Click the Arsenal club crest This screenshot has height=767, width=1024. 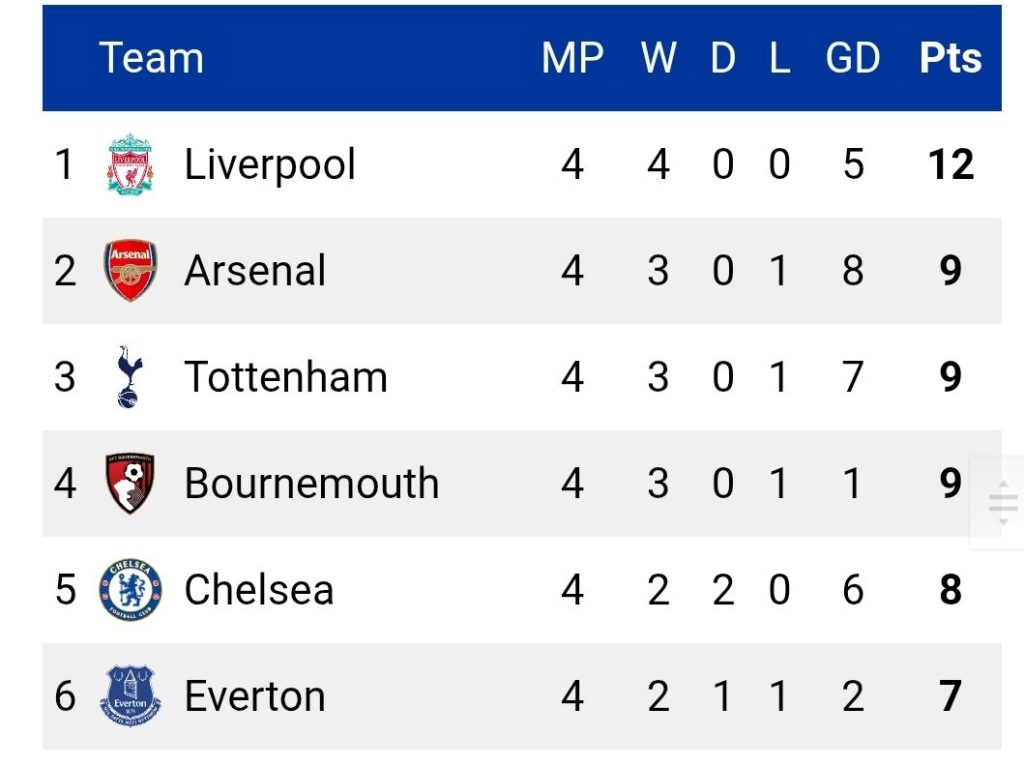(x=130, y=270)
